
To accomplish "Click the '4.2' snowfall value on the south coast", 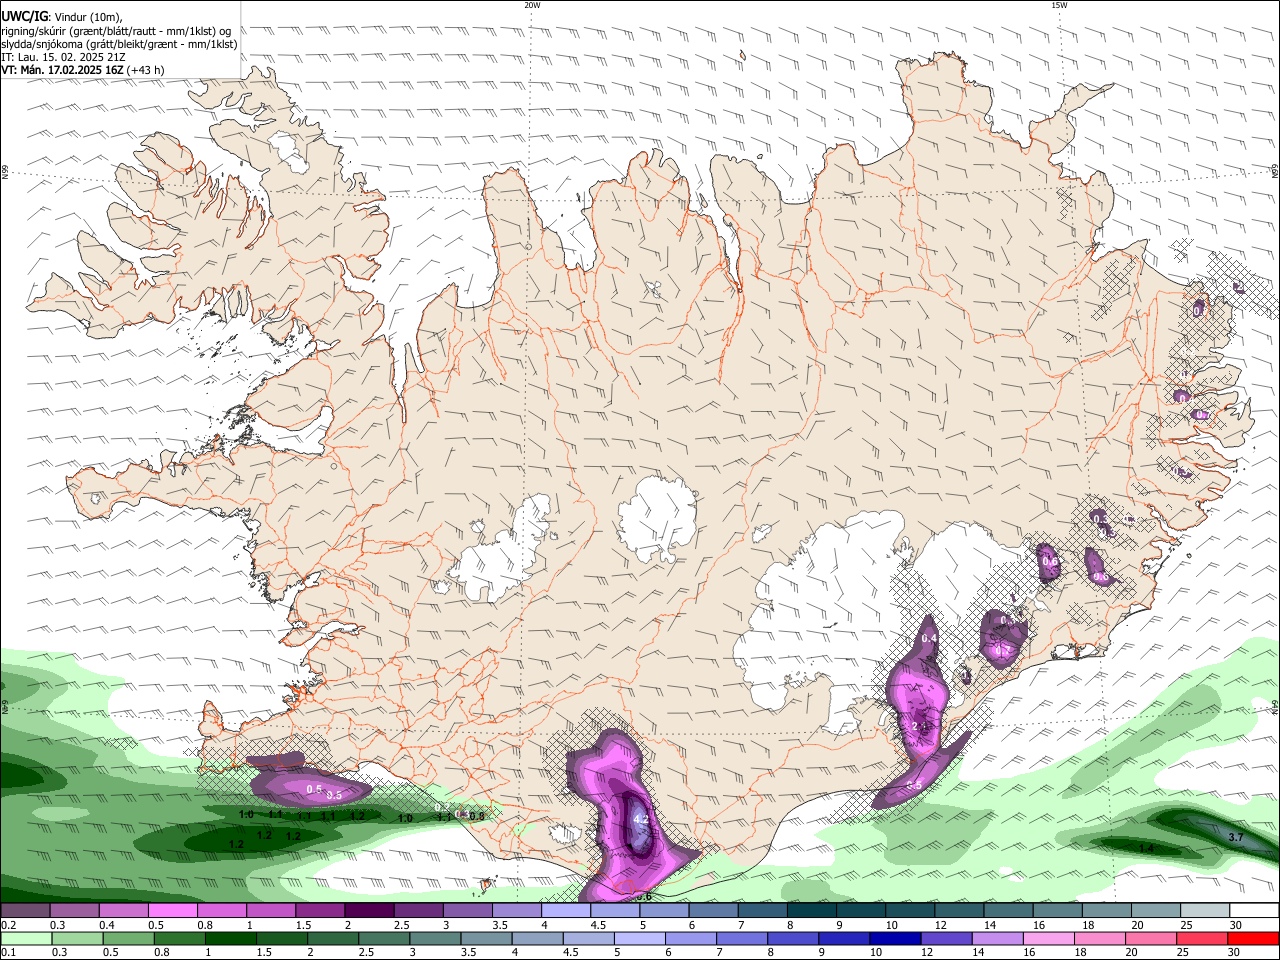I will tap(641, 820).
